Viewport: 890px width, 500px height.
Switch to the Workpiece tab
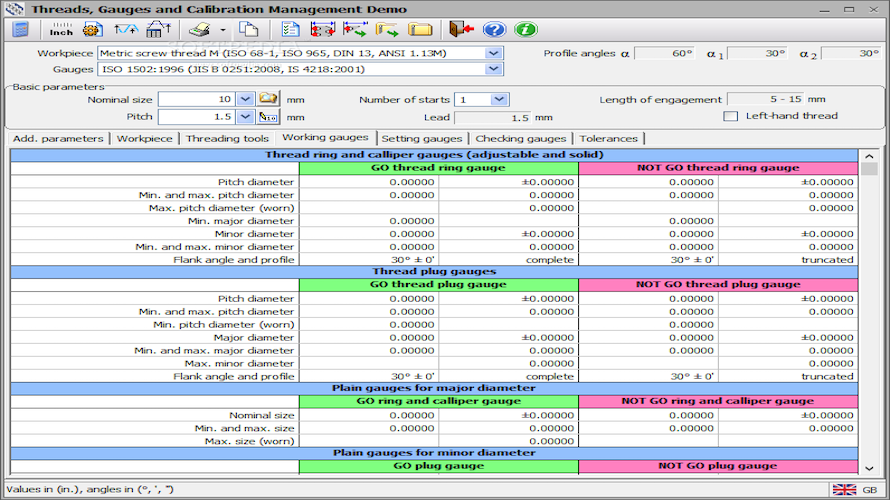pos(145,138)
